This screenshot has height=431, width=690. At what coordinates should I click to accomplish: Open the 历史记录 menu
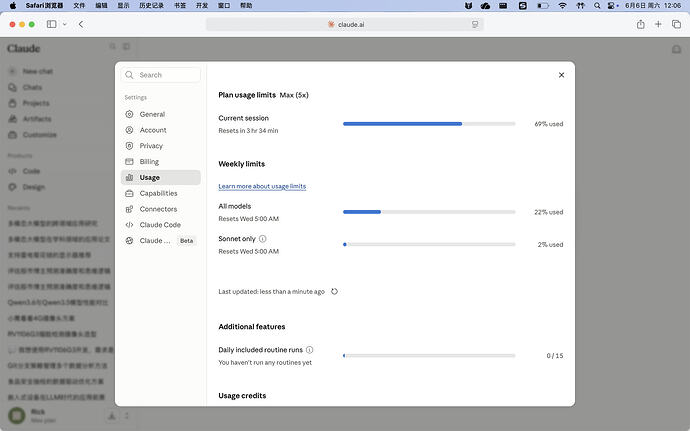tap(151, 5)
